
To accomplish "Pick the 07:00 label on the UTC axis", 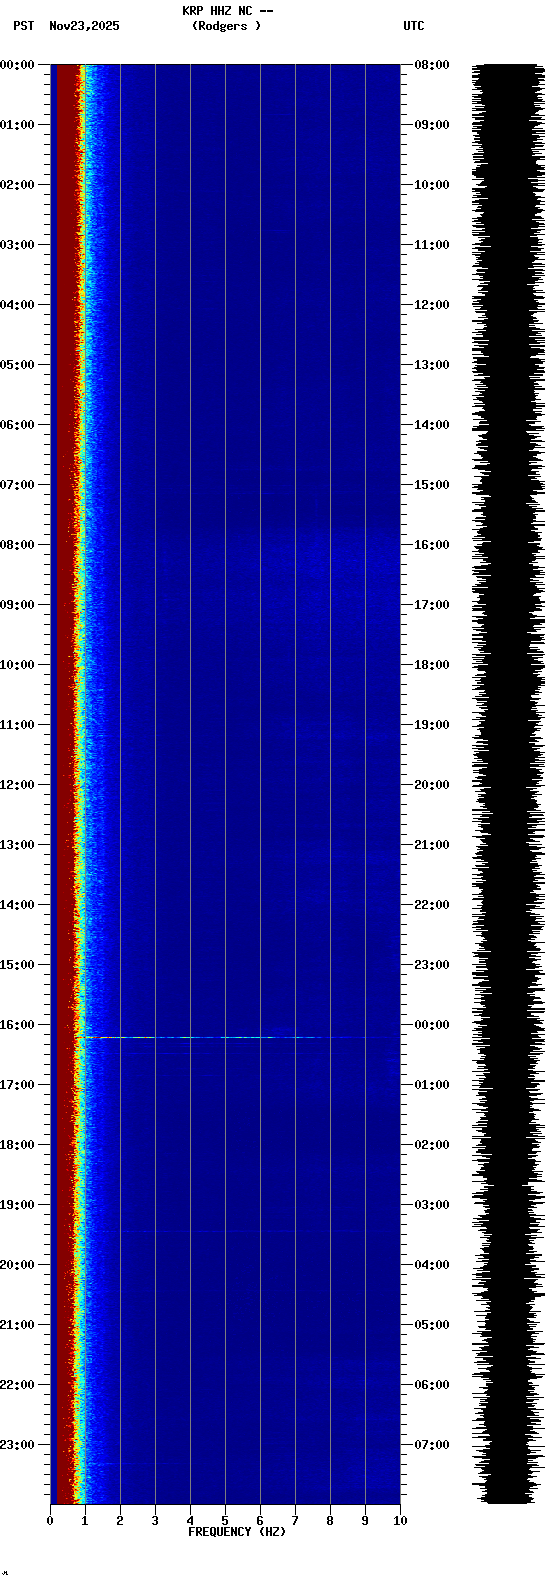I will pos(431,1445).
